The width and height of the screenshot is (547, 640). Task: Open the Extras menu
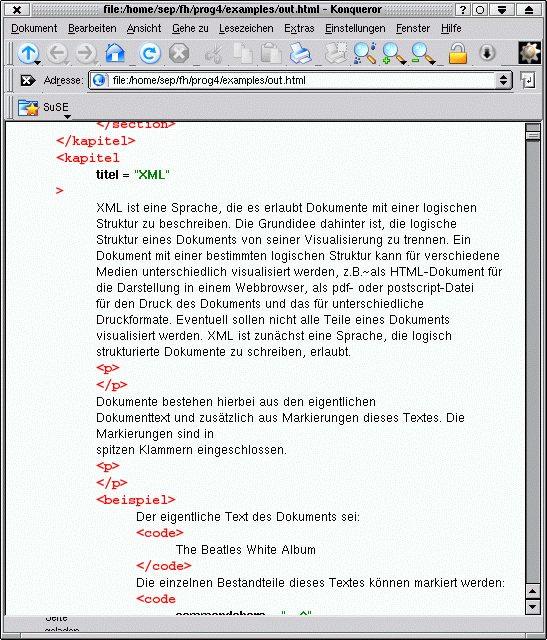[x=299, y=29]
